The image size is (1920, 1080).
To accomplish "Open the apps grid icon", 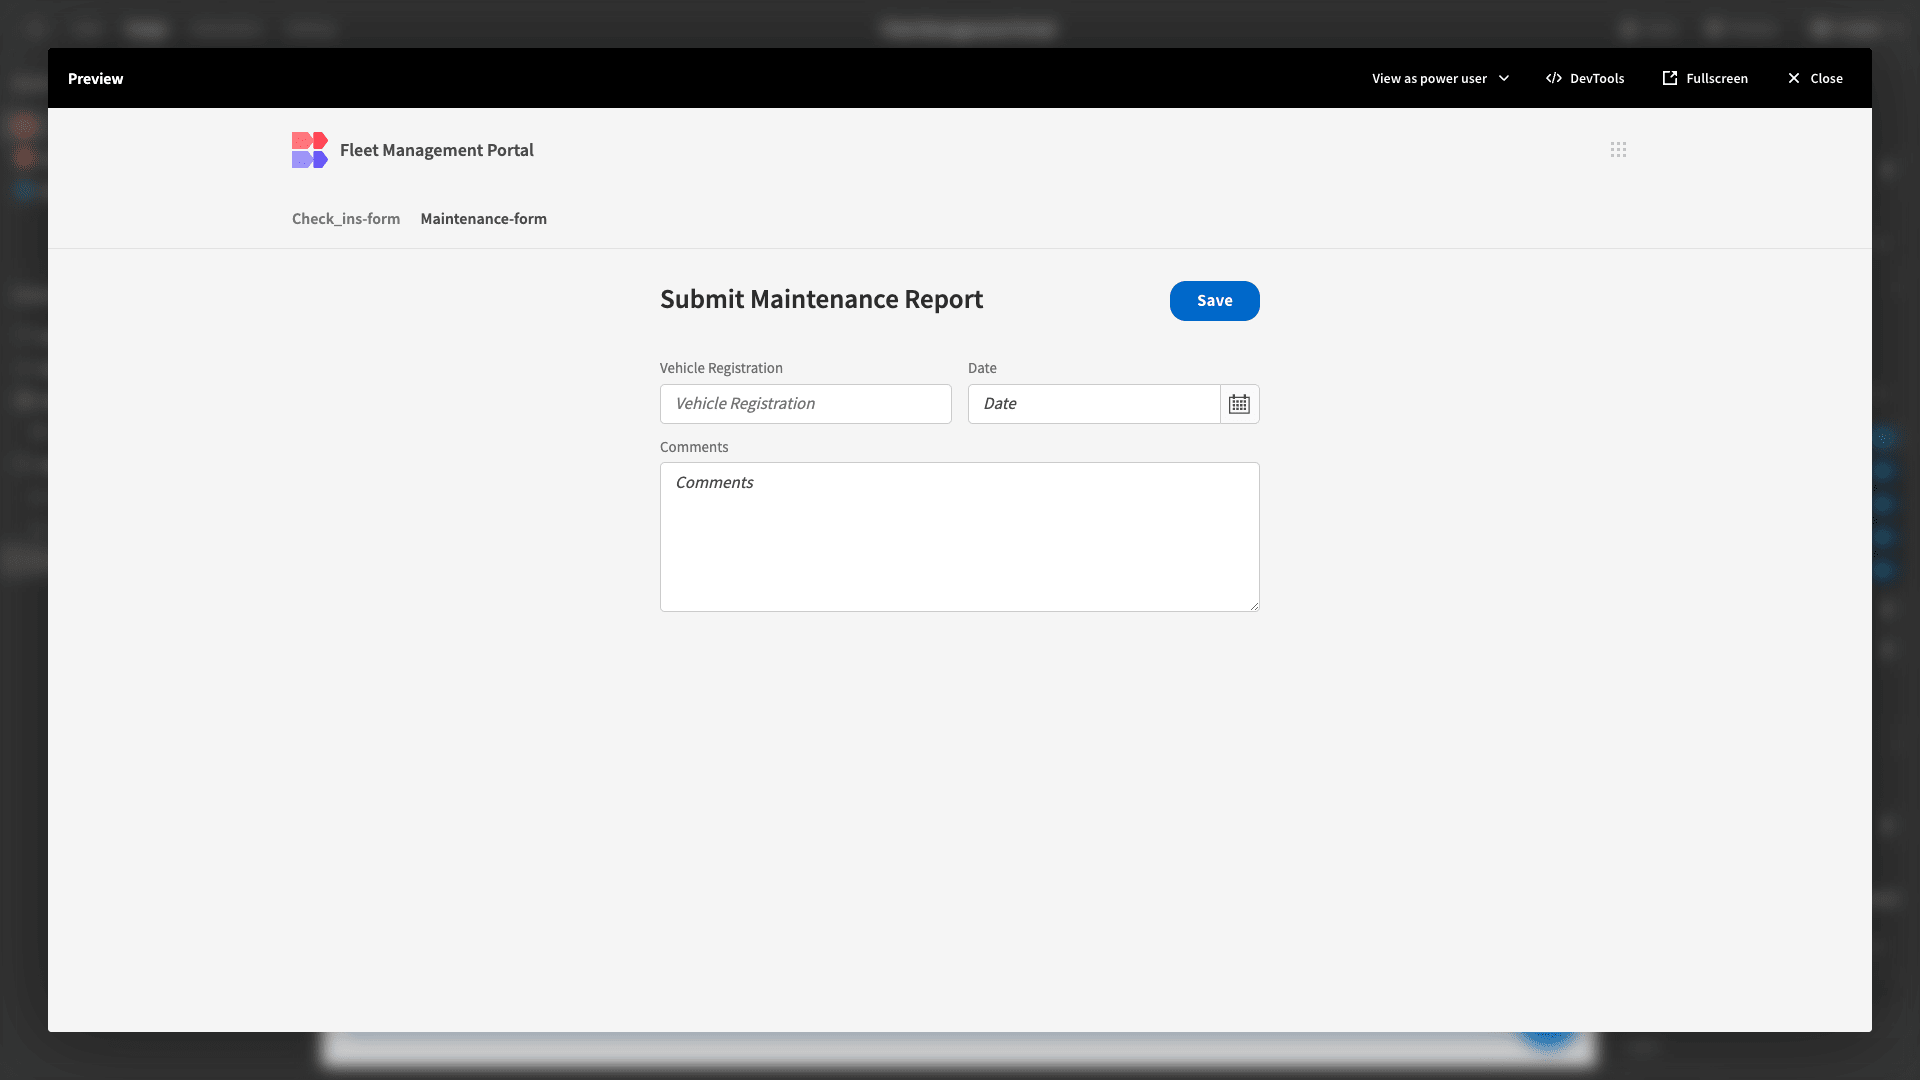I will click(1618, 150).
